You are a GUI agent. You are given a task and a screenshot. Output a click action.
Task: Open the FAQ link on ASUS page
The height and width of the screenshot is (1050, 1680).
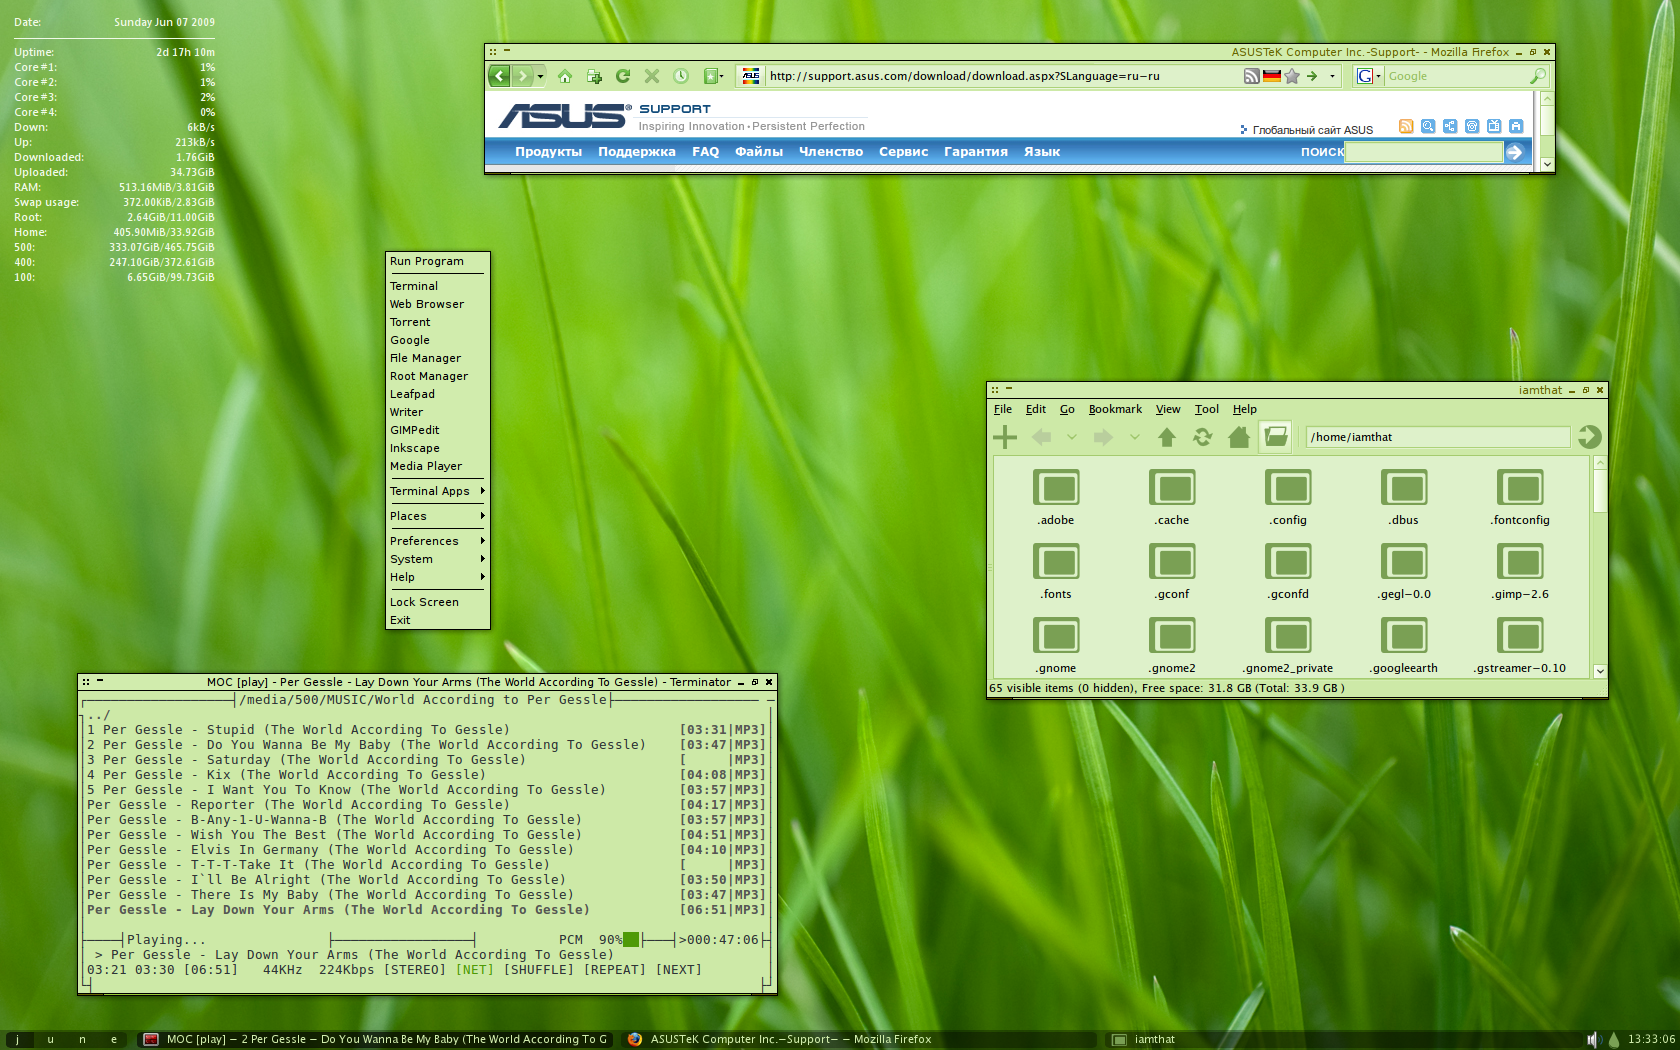tap(705, 152)
